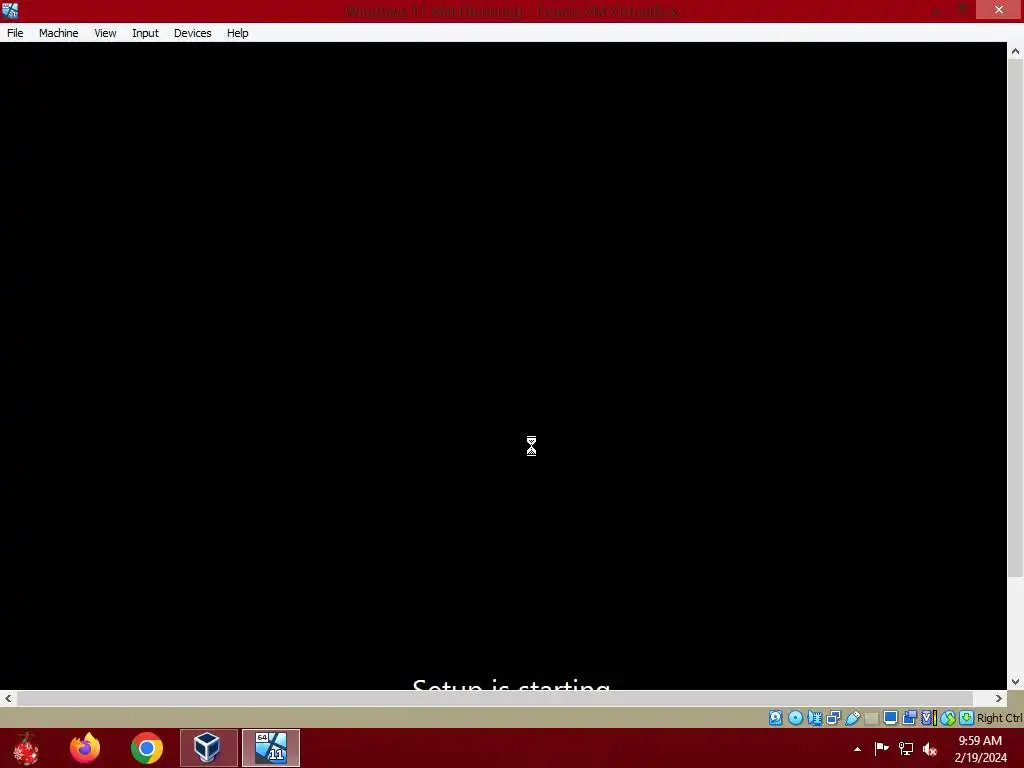Click the horizontal scrollbar right arrow
The height and width of the screenshot is (768, 1024).
tap(999, 698)
